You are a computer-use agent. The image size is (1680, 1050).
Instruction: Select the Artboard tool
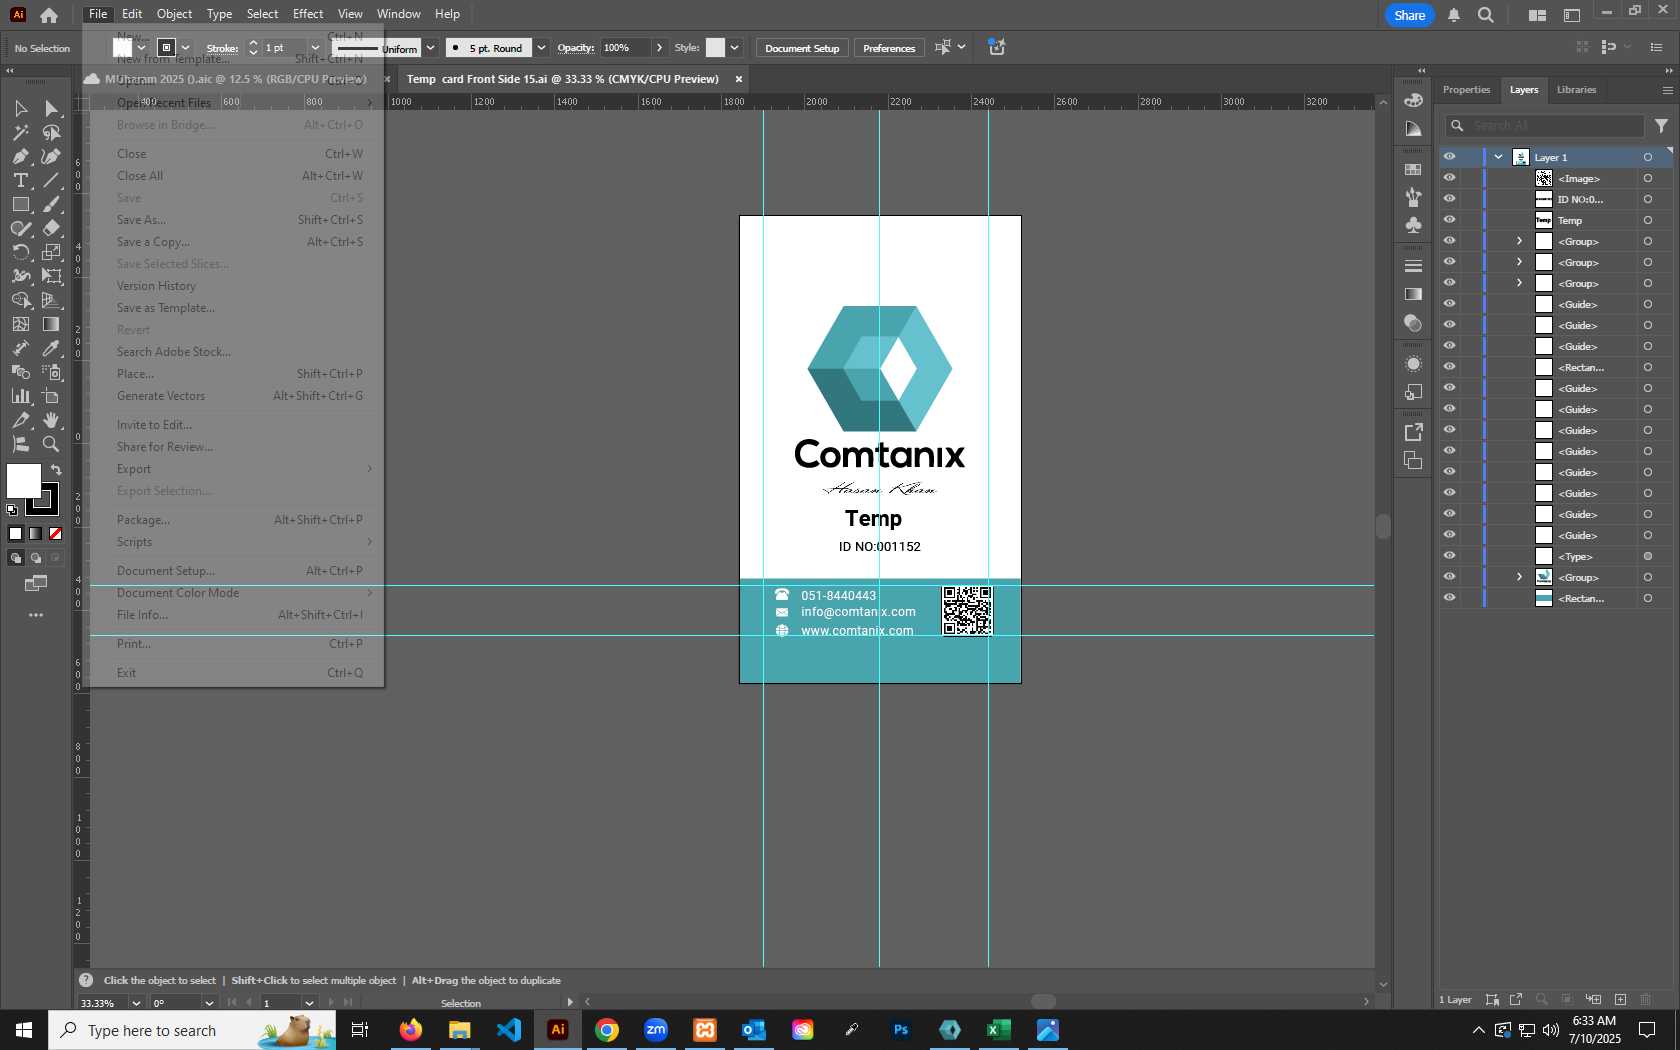[51, 396]
